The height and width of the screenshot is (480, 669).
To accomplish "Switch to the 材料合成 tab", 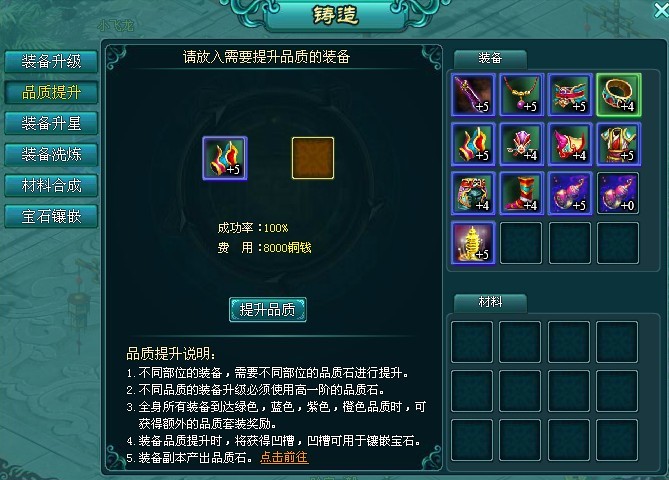I will pos(51,186).
